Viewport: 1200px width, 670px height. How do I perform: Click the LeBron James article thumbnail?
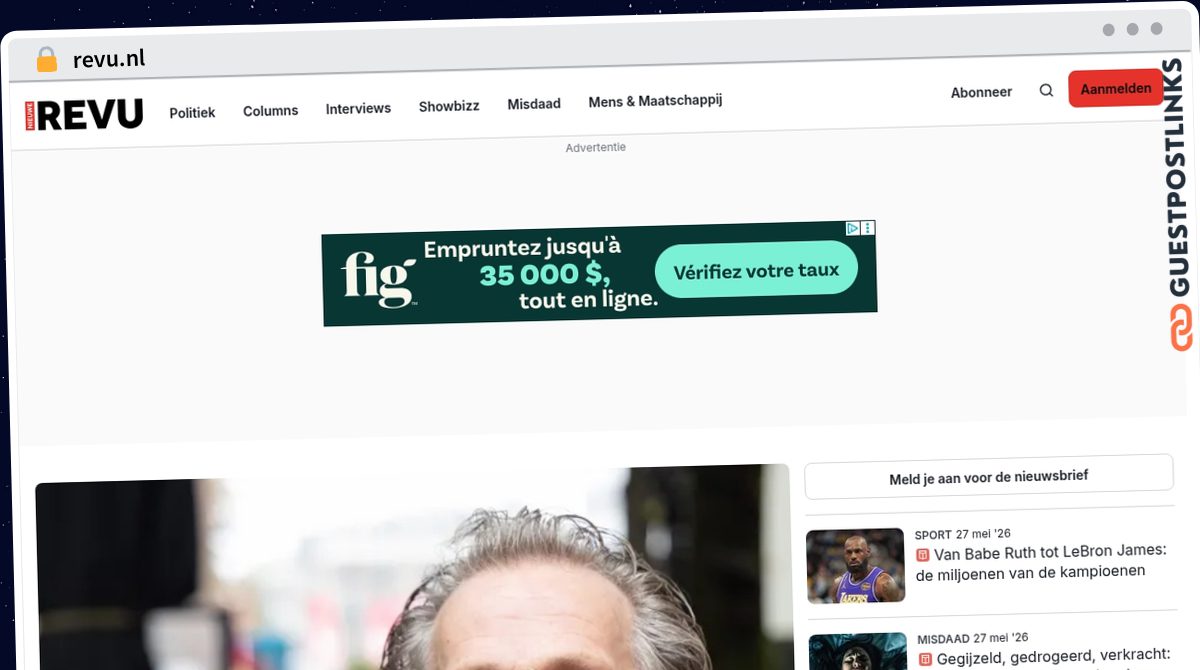pos(855,565)
